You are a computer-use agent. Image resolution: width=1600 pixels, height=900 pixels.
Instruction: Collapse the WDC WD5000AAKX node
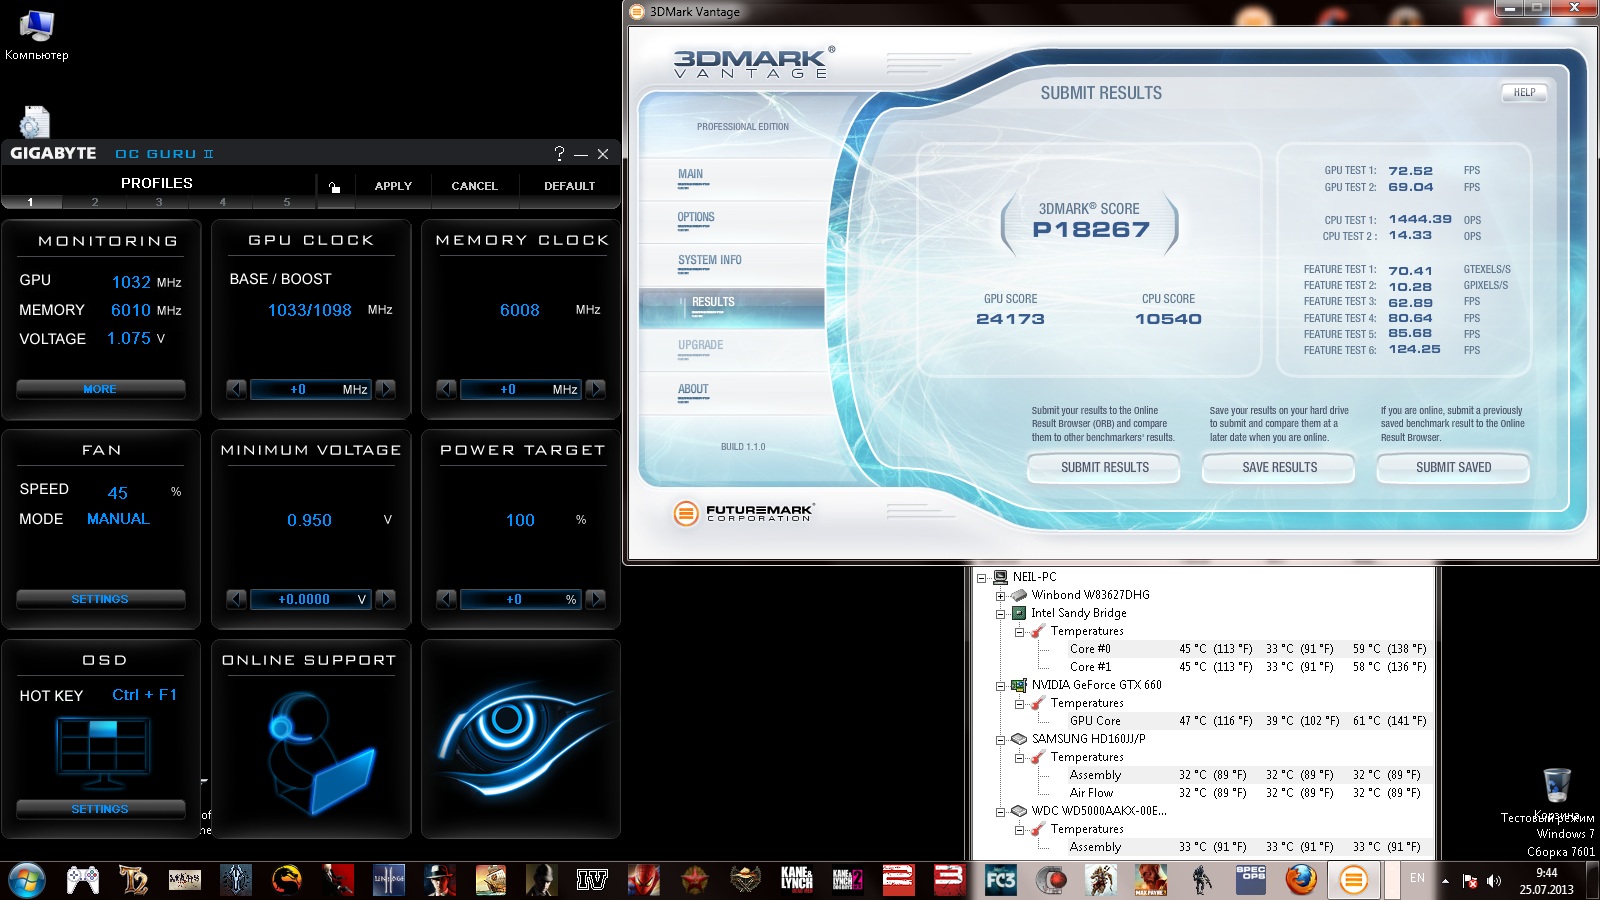point(1000,812)
